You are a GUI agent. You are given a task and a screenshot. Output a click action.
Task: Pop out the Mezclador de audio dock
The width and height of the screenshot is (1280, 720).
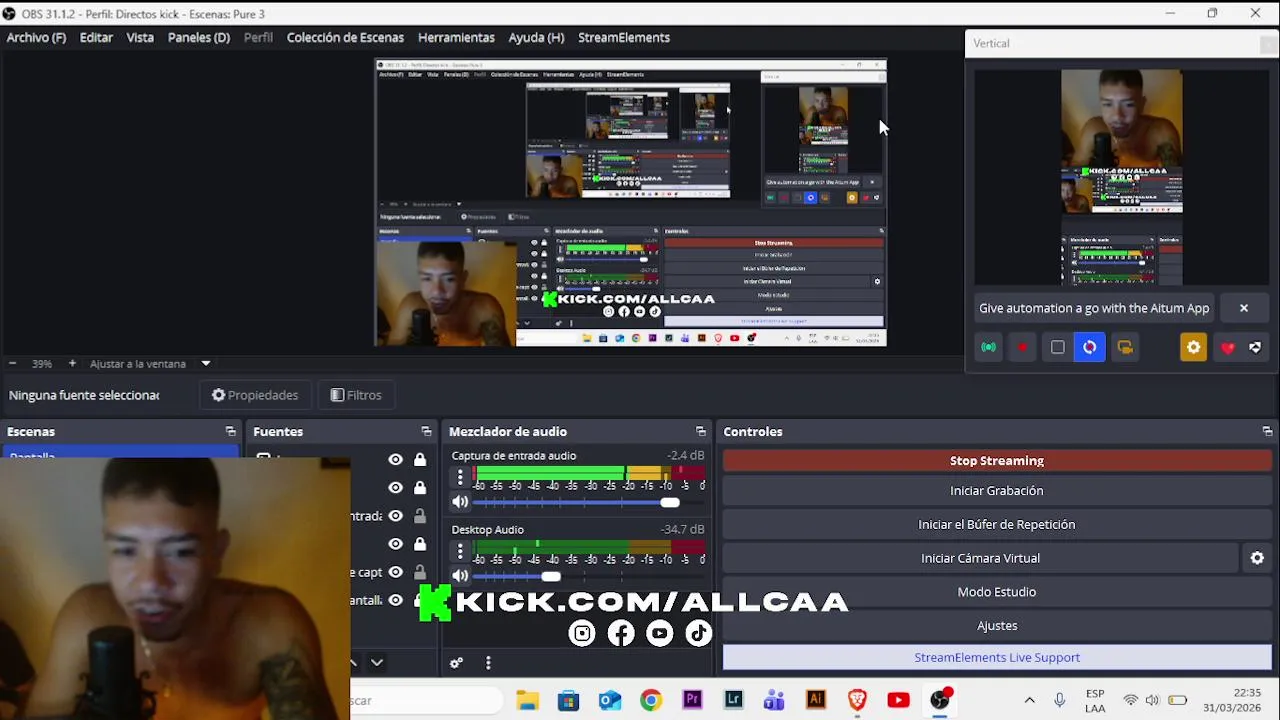coord(700,431)
